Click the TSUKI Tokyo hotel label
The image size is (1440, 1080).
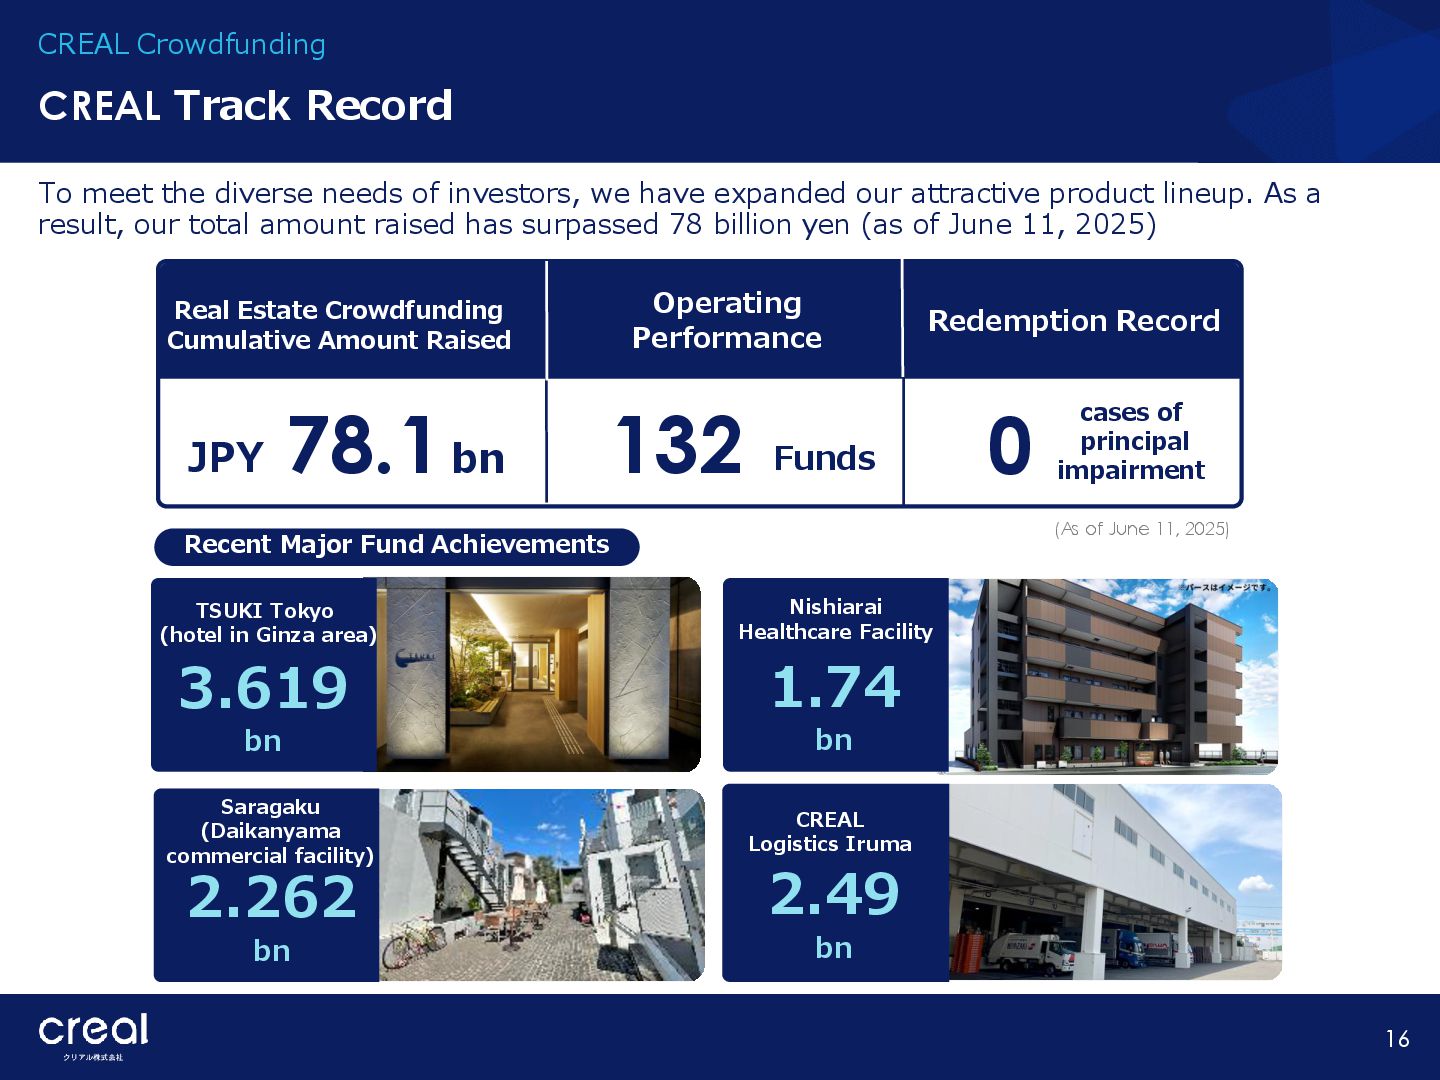267,622
